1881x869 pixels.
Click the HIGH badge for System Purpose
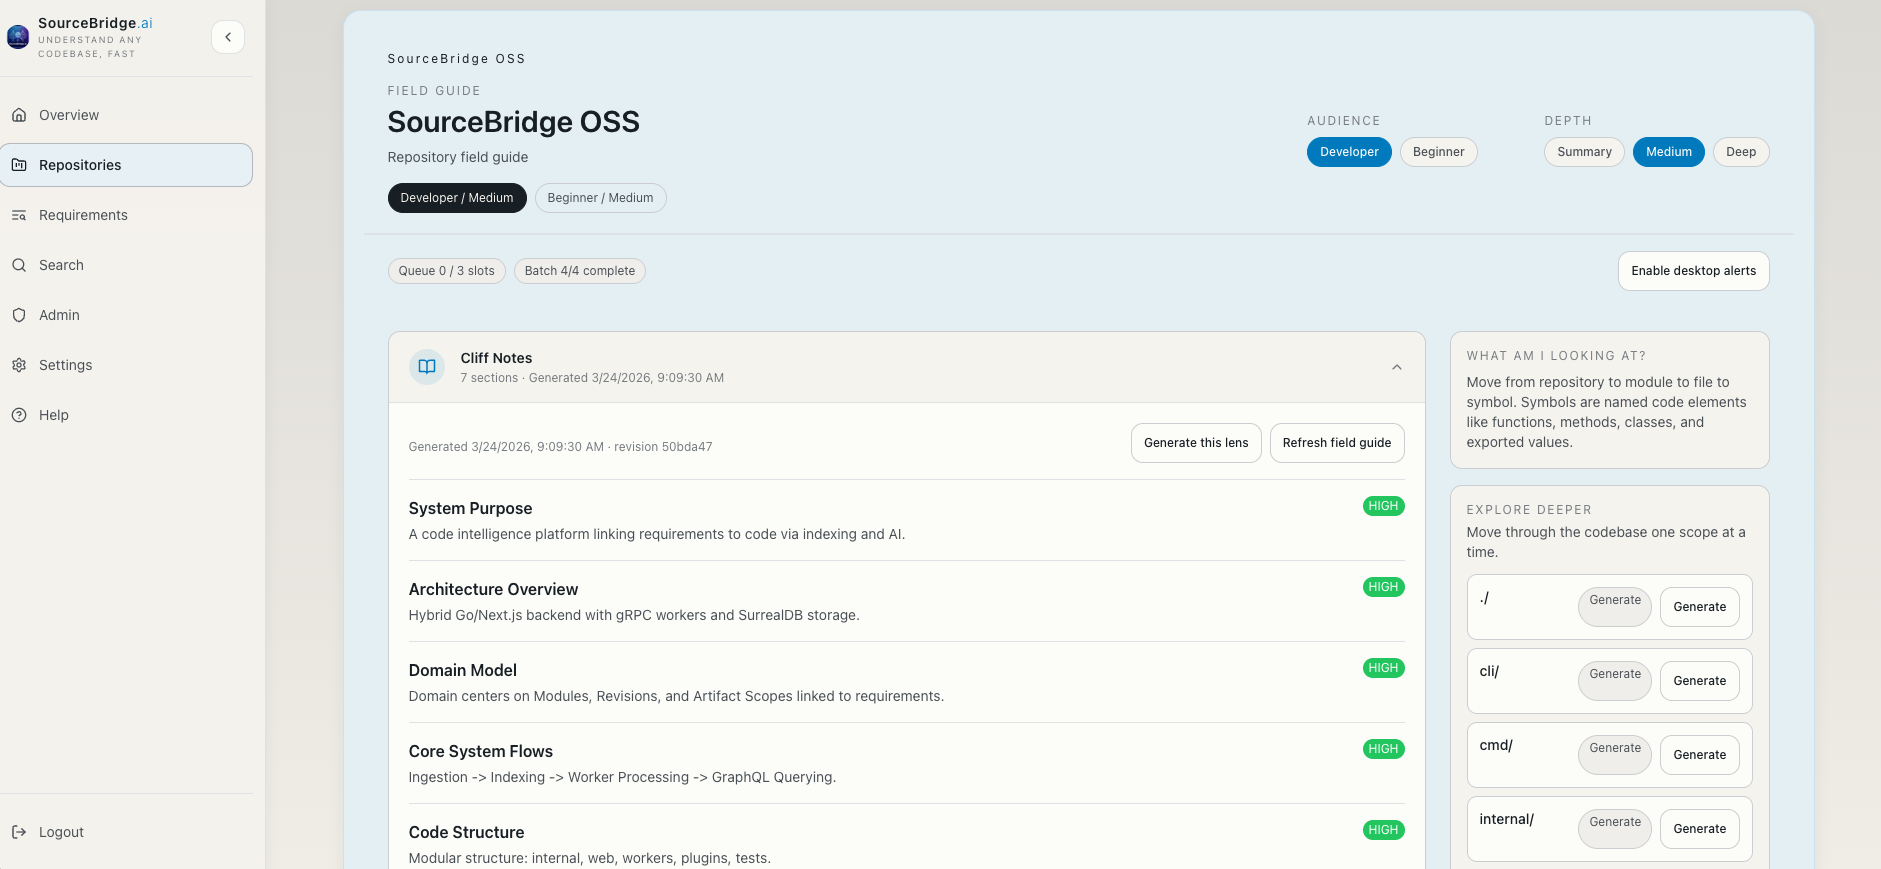point(1383,506)
